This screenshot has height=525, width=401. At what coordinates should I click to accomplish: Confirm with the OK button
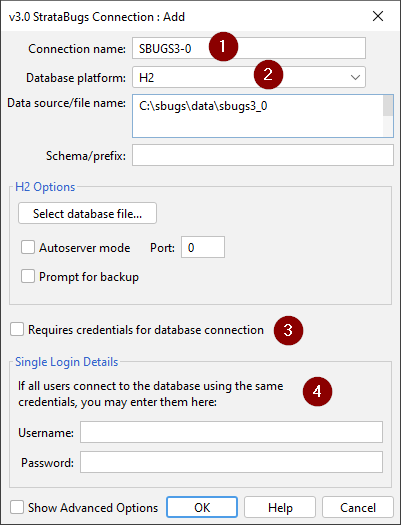pos(202,507)
